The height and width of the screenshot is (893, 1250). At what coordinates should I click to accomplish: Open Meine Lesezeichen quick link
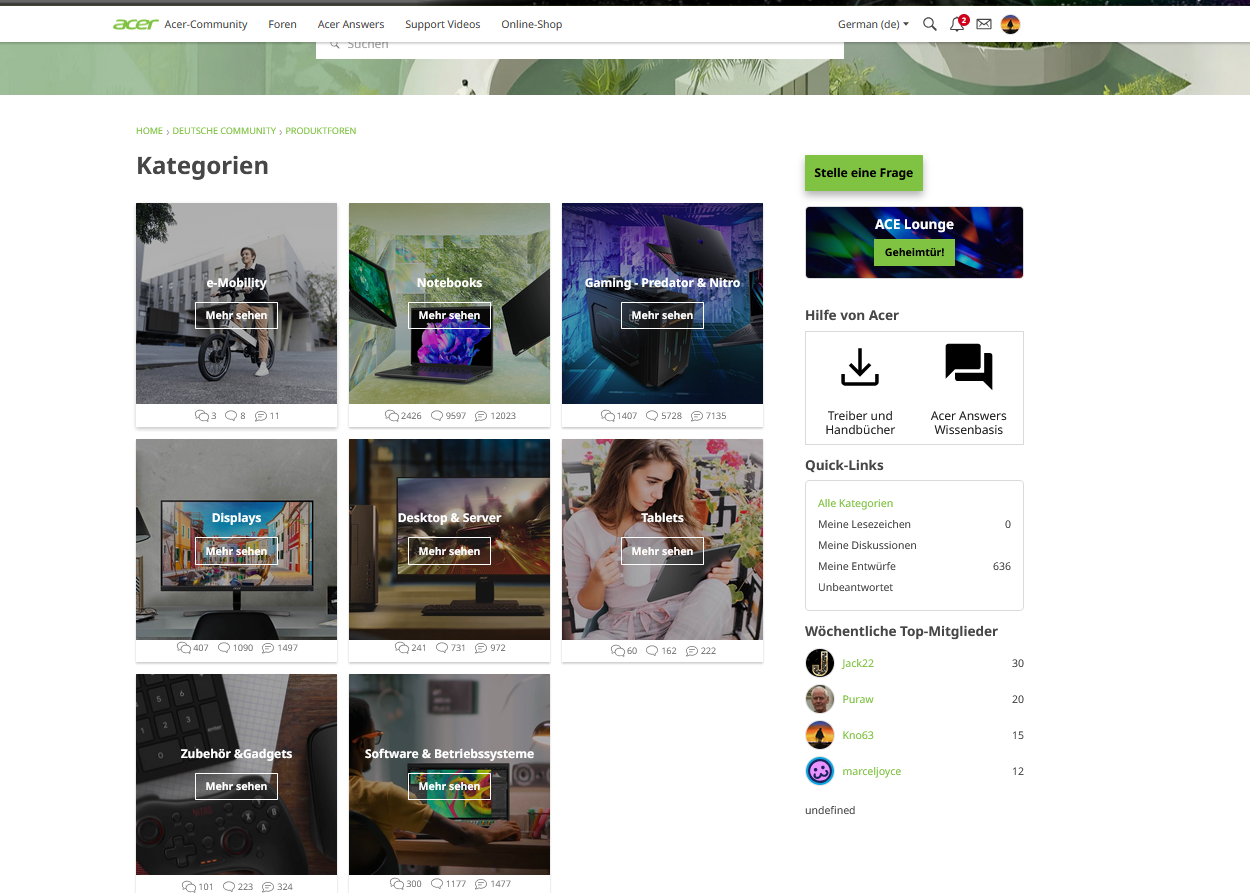pyautogui.click(x=864, y=525)
